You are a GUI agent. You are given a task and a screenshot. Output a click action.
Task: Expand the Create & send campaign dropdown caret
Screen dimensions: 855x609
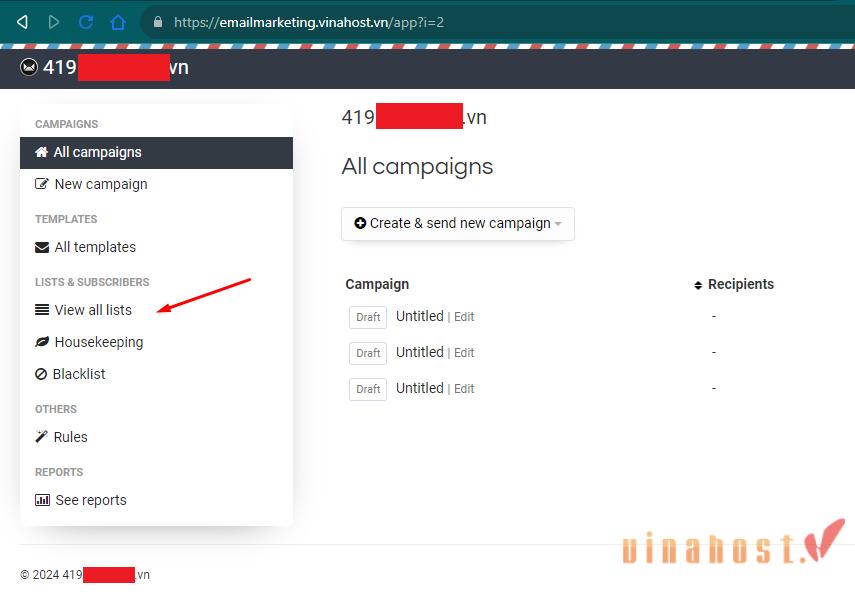point(558,224)
